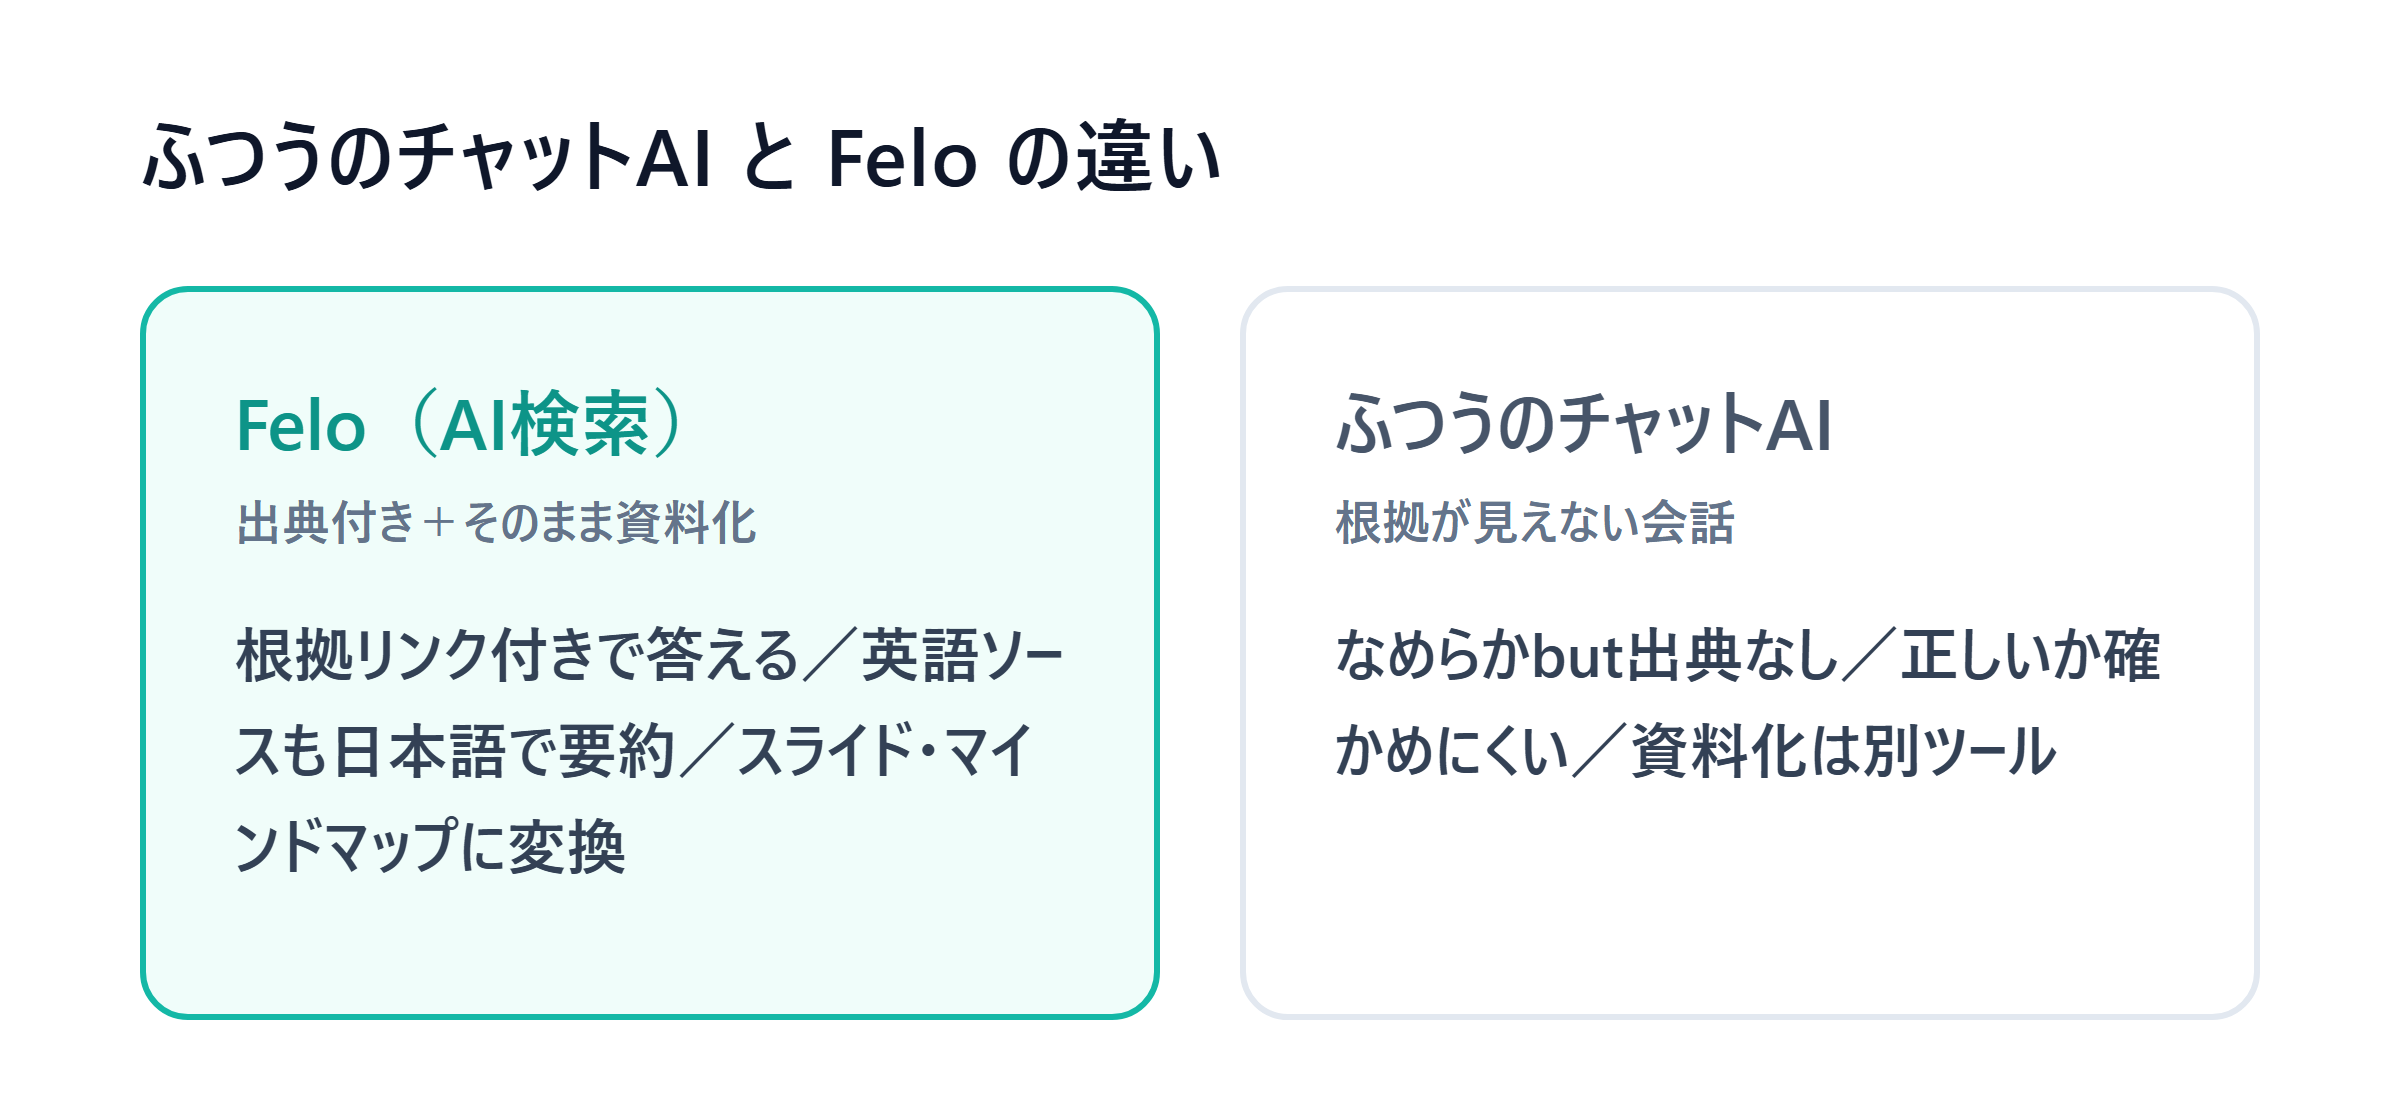Click the slide title ふつうのチャットAI と Felo の違い

click(x=681, y=157)
